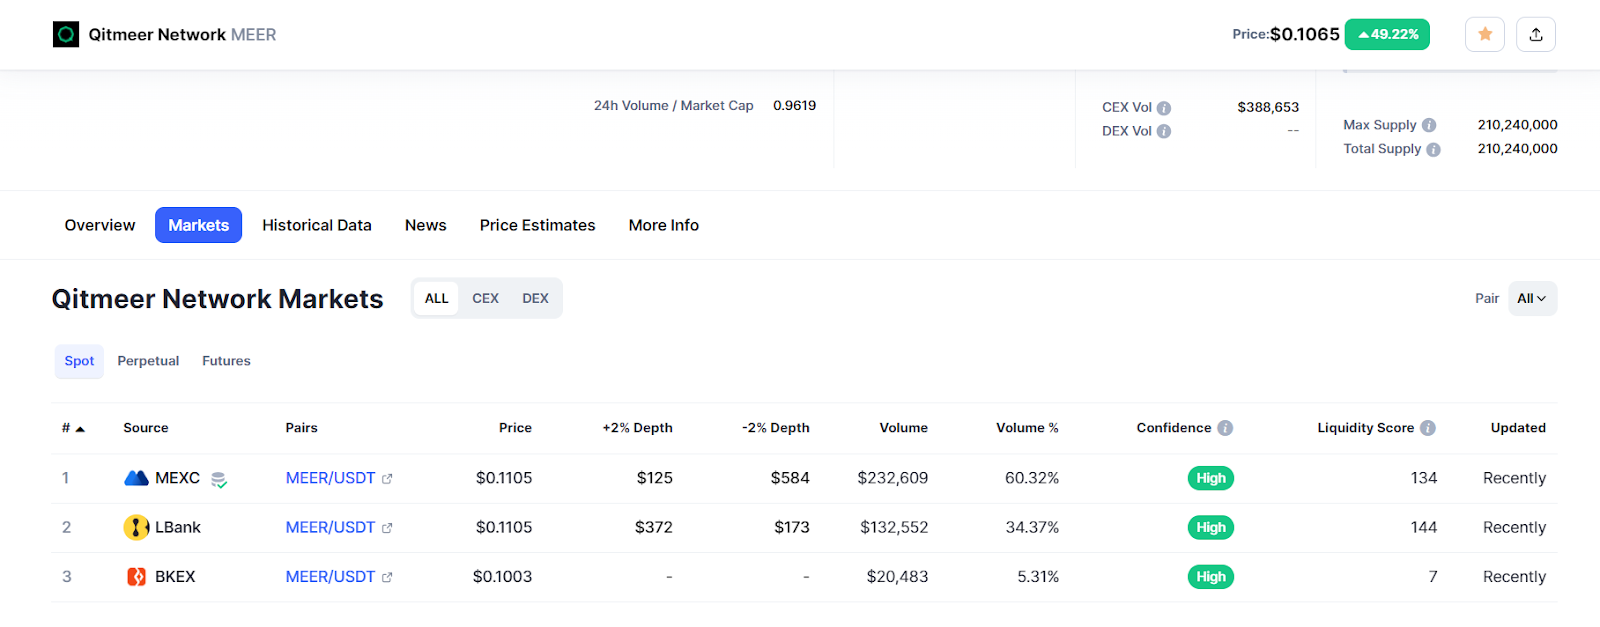Click MEXC proof-of-reserves verified icon
1600x627 pixels.
219,480
